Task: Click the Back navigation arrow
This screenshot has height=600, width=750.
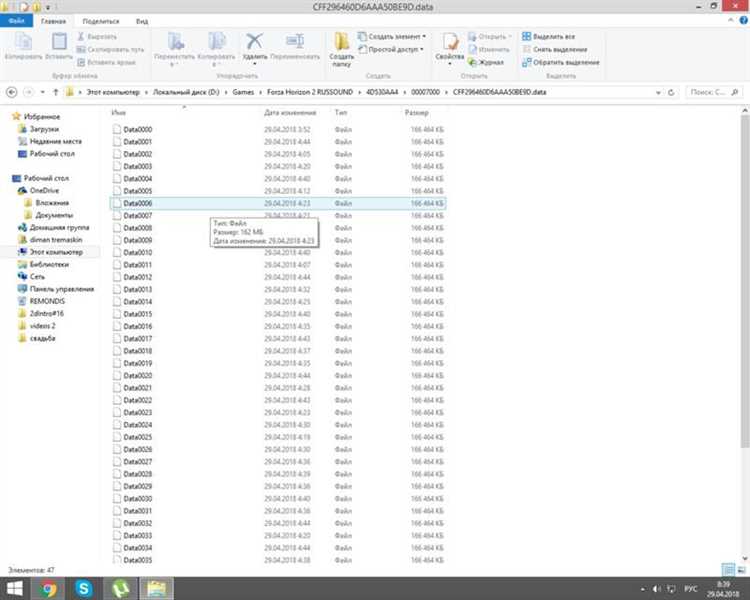Action: click(12, 92)
